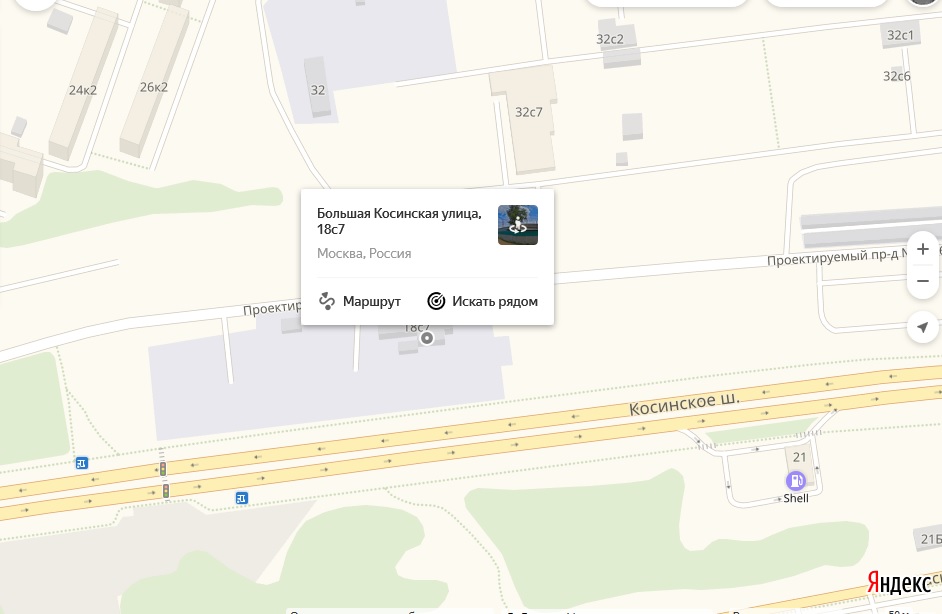Click the upper traffic light icon
The image size is (942, 614).
point(163,469)
